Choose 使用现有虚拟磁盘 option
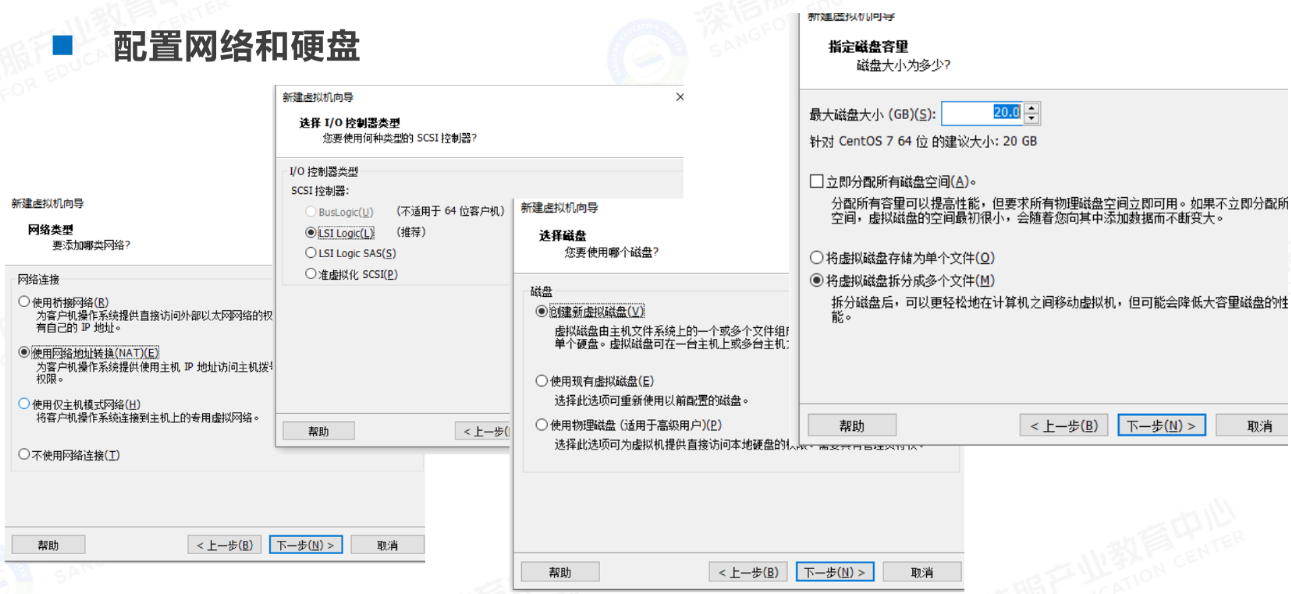The width and height of the screenshot is (1291, 594). [542, 381]
